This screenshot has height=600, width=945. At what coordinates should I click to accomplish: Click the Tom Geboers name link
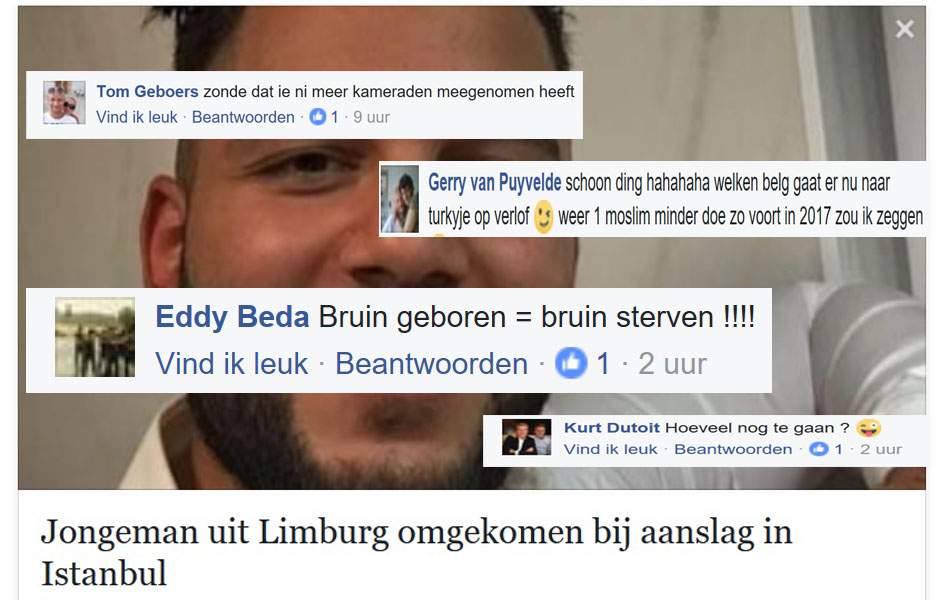(148, 92)
